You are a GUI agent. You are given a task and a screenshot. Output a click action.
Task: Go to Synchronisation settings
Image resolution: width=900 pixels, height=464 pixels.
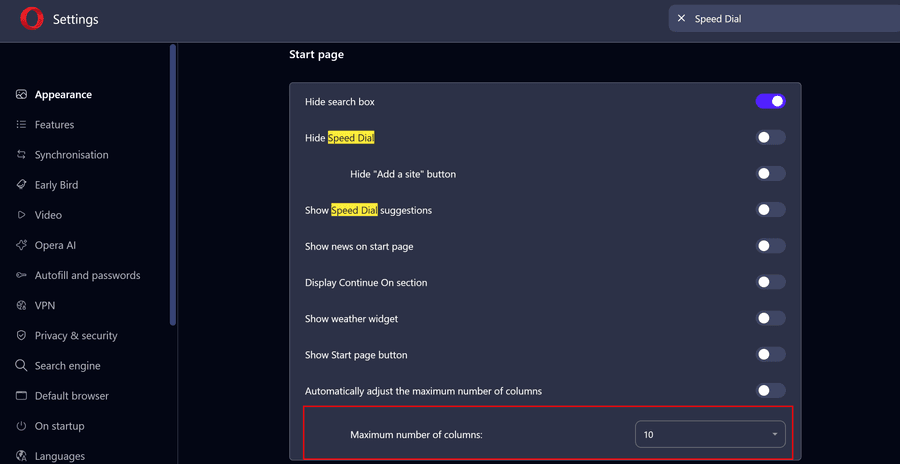[x=72, y=155]
